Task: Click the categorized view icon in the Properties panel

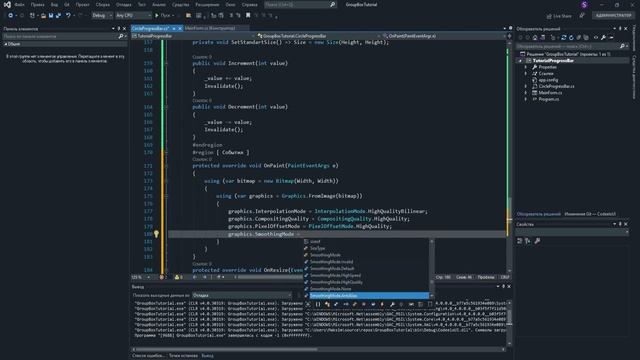Action: 520,241
